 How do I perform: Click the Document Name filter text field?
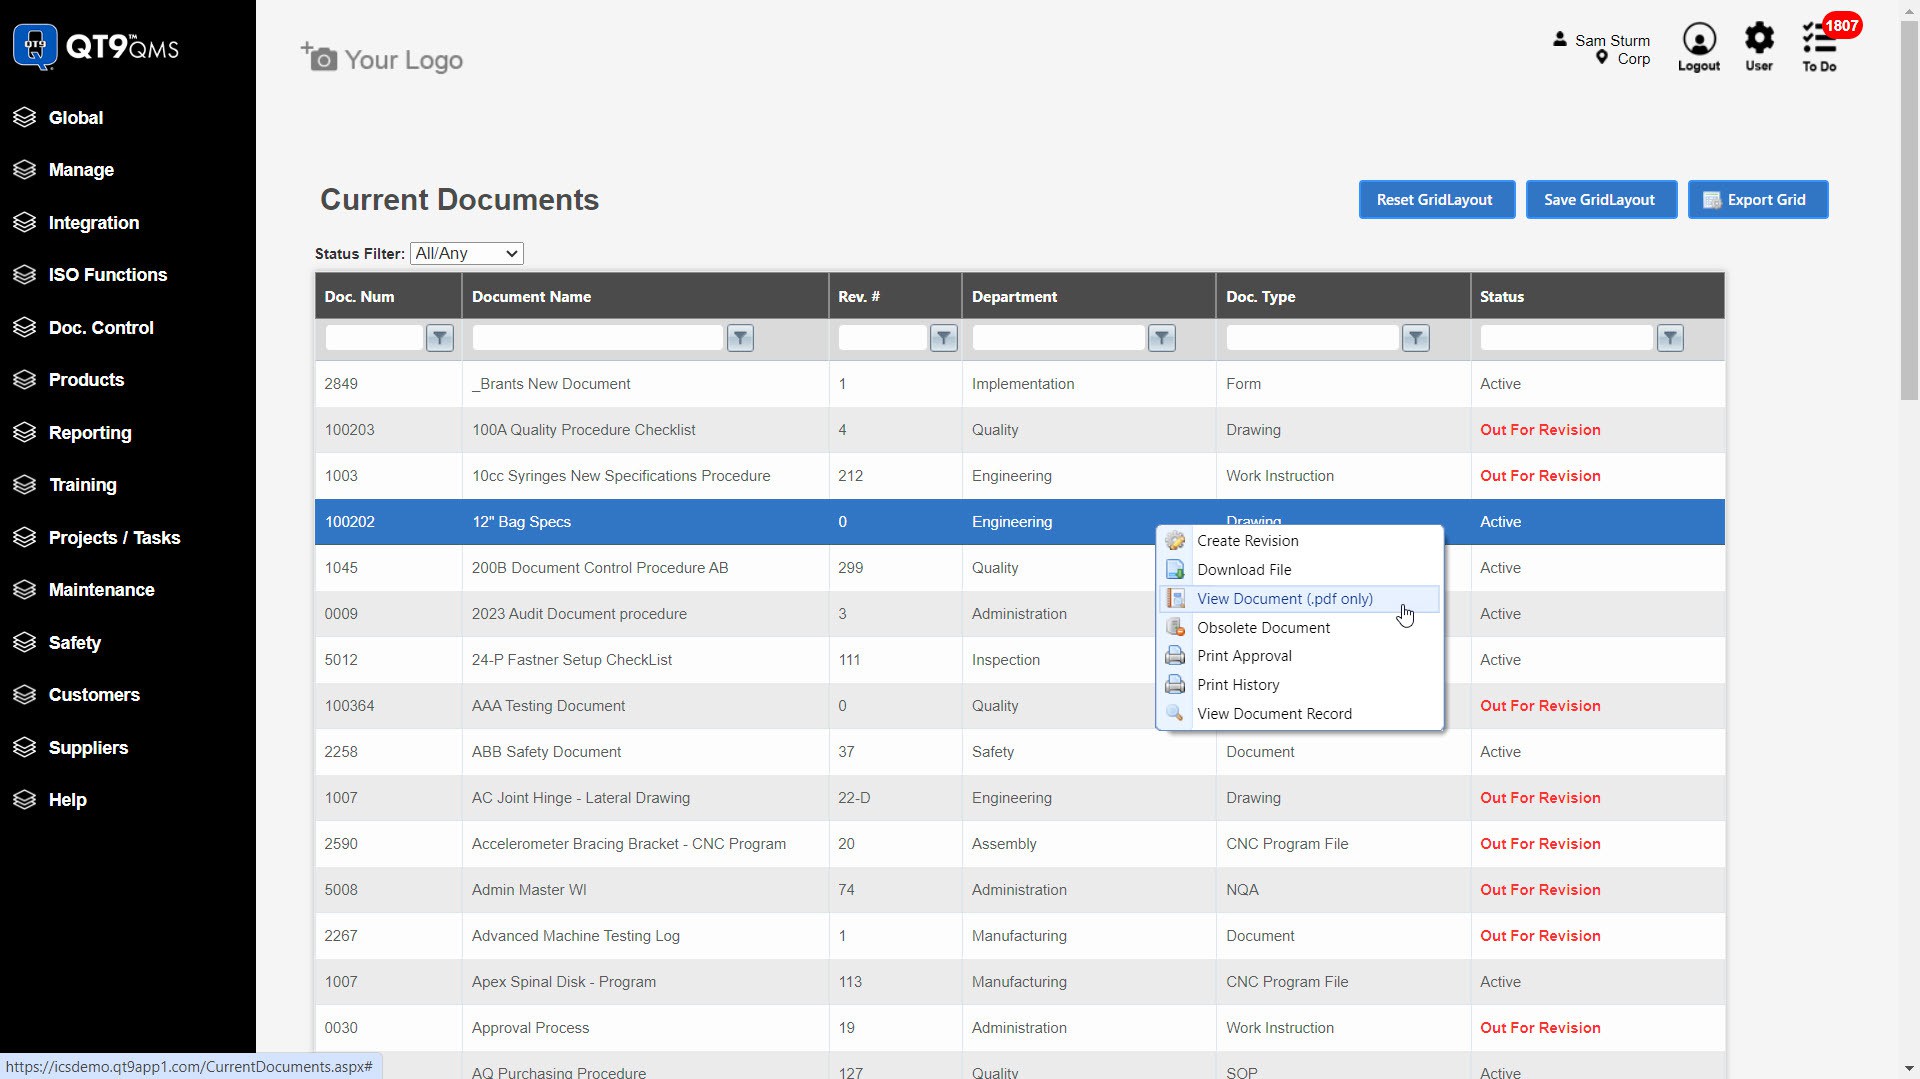pyautogui.click(x=597, y=338)
